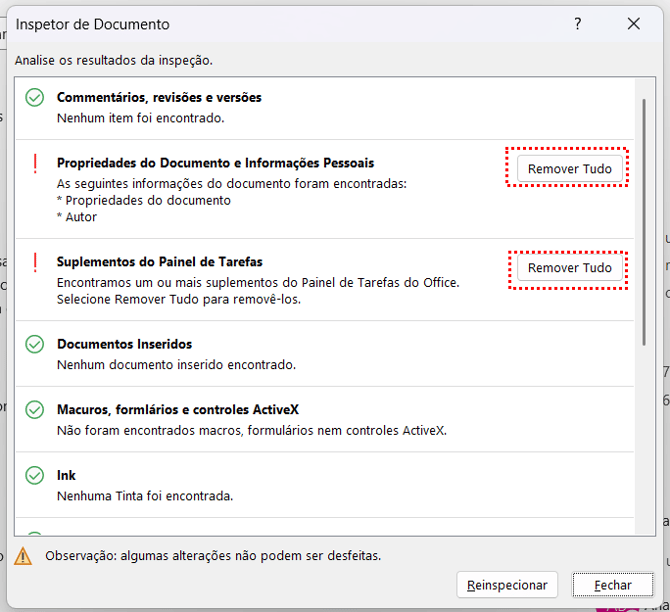Click the yellow warning triangle near Observação
This screenshot has width=670, height=612.
(x=23, y=556)
